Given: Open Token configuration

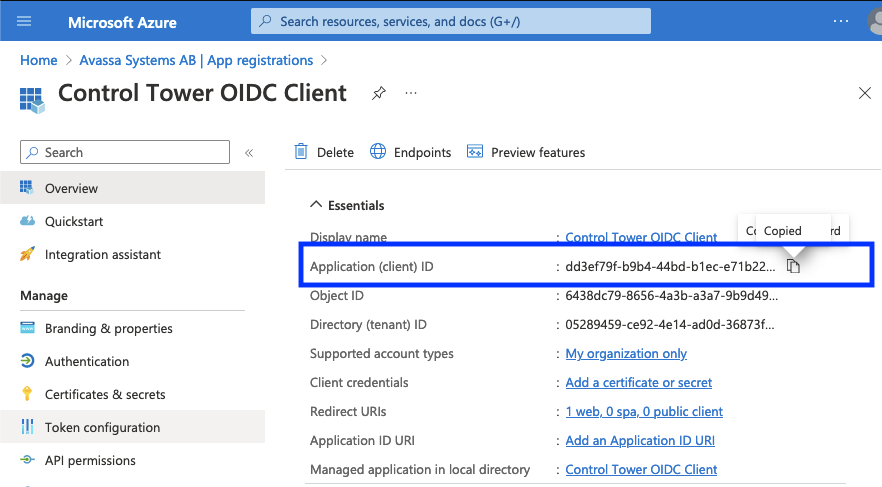Looking at the screenshot, I should 132,427.
